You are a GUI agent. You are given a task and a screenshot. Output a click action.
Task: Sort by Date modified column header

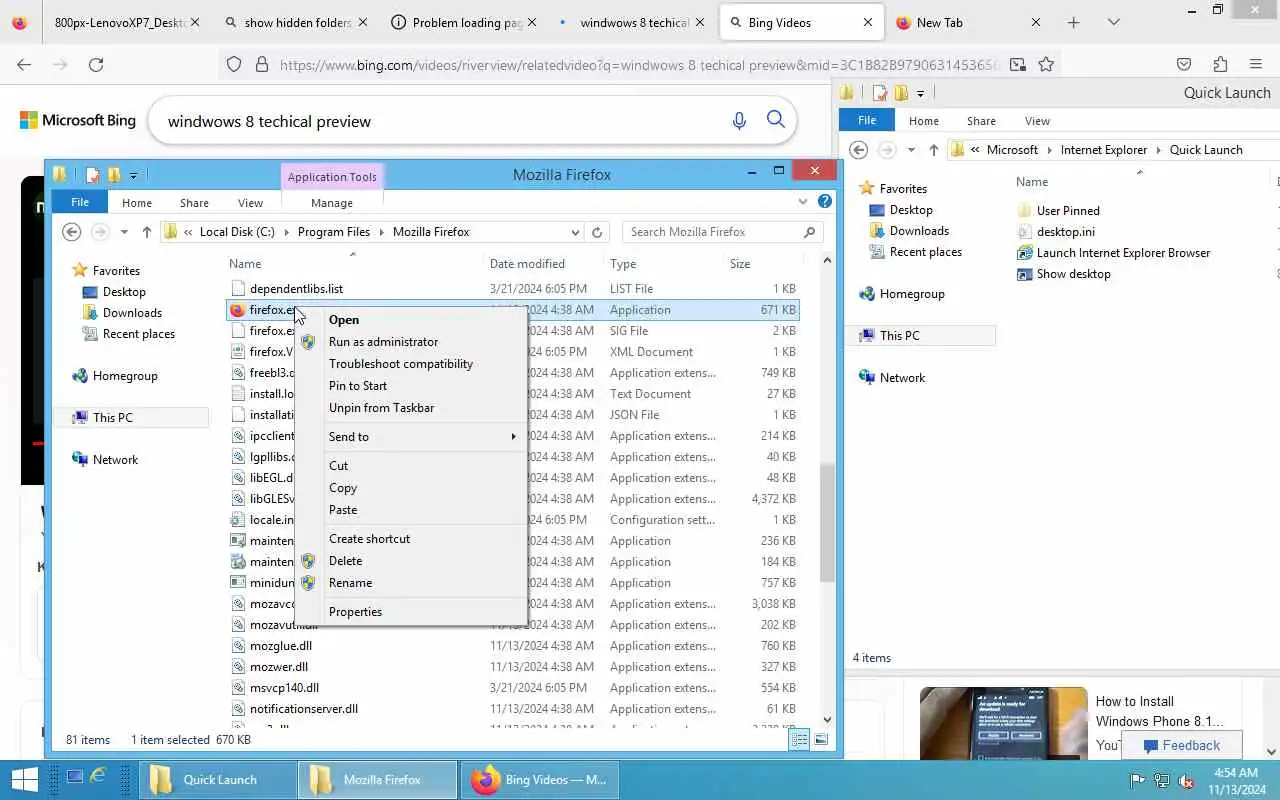pyautogui.click(x=527, y=264)
